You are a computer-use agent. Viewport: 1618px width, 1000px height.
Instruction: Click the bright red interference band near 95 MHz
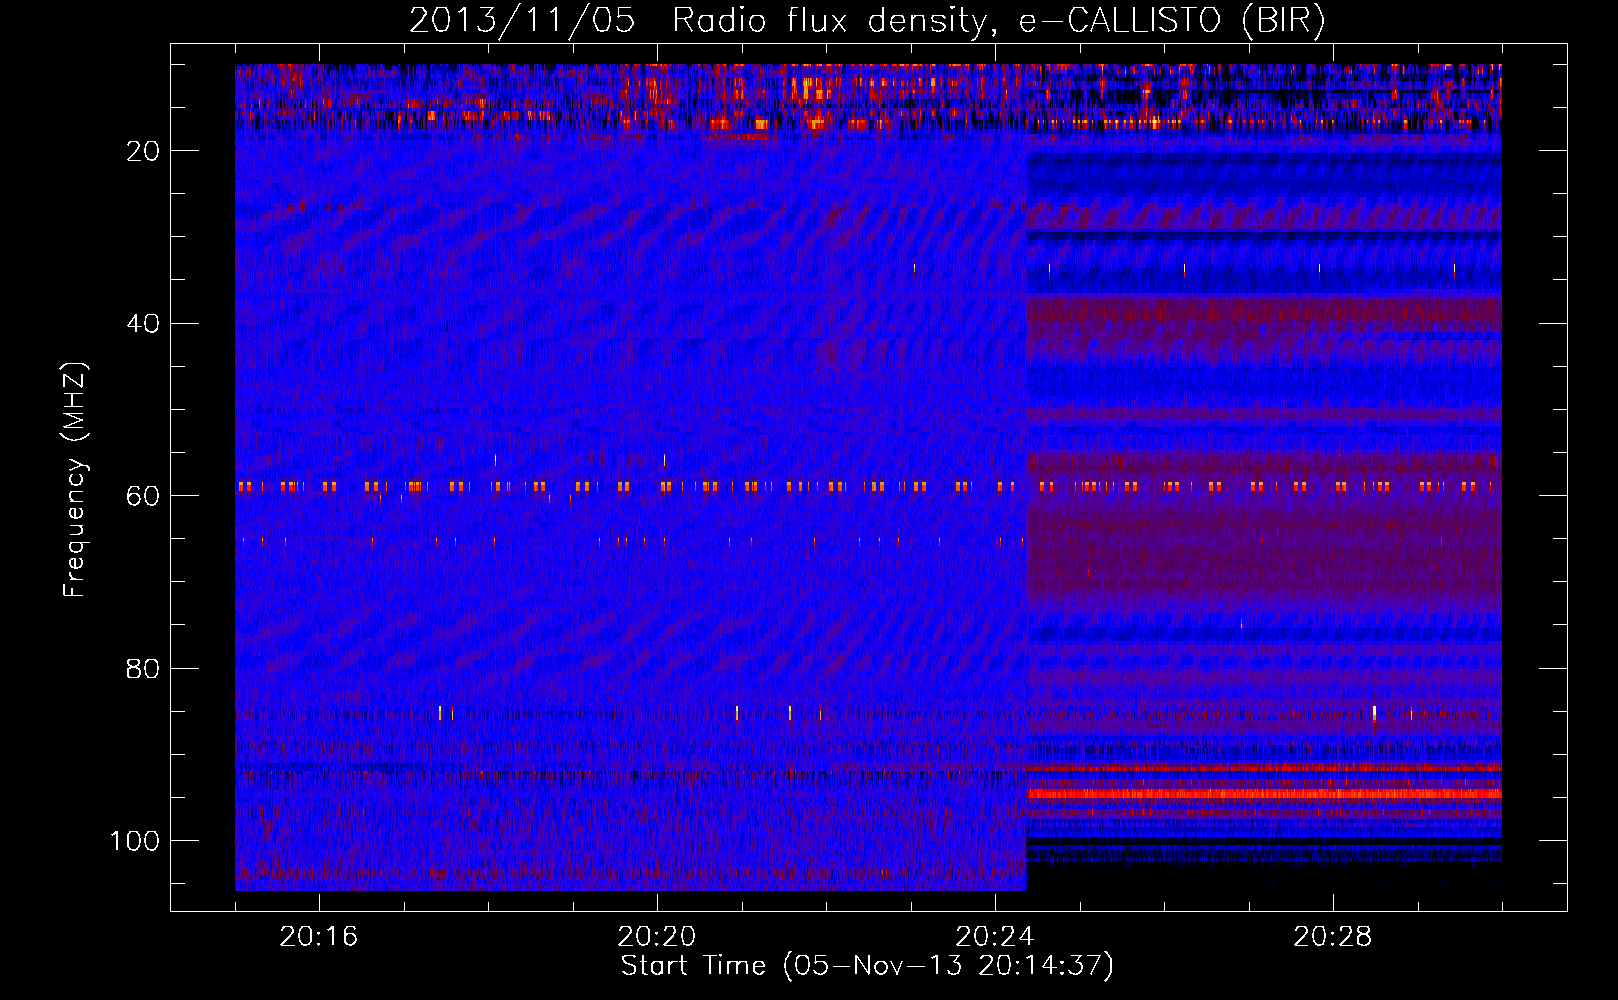[x=1264, y=794]
